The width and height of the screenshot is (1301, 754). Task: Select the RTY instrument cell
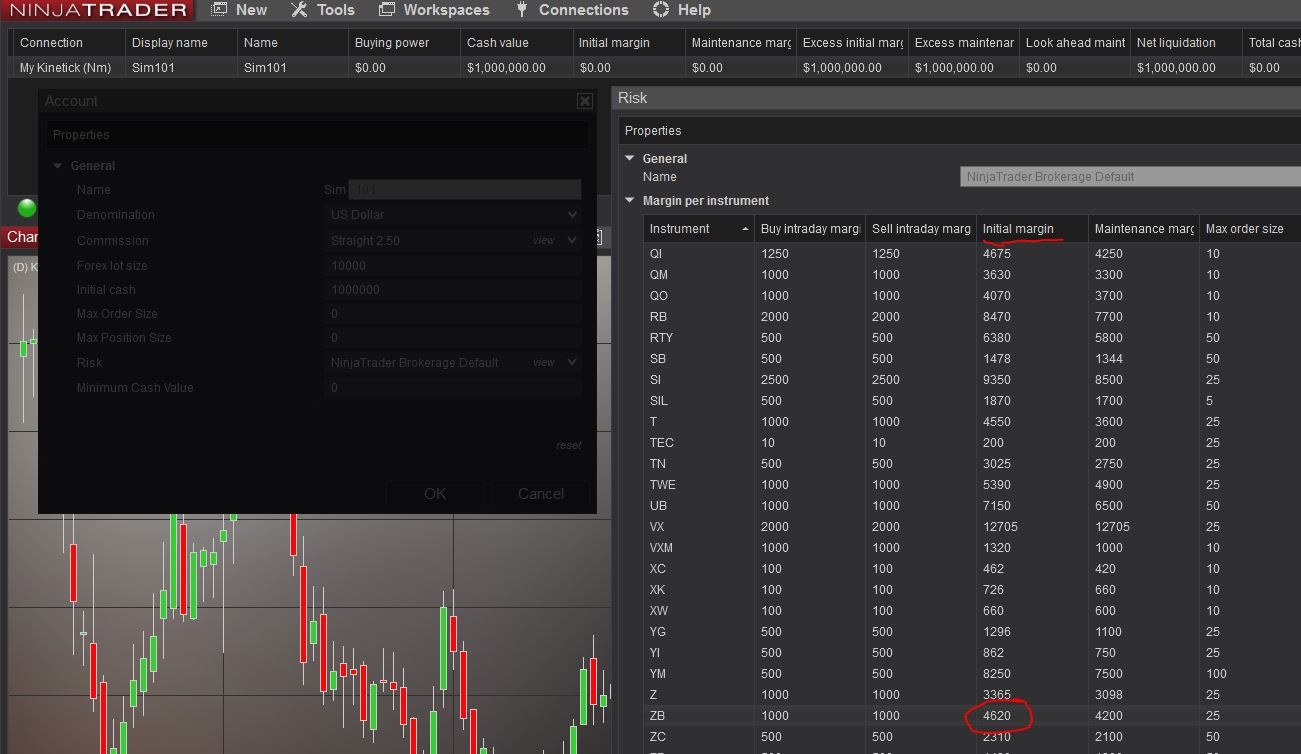pos(699,338)
